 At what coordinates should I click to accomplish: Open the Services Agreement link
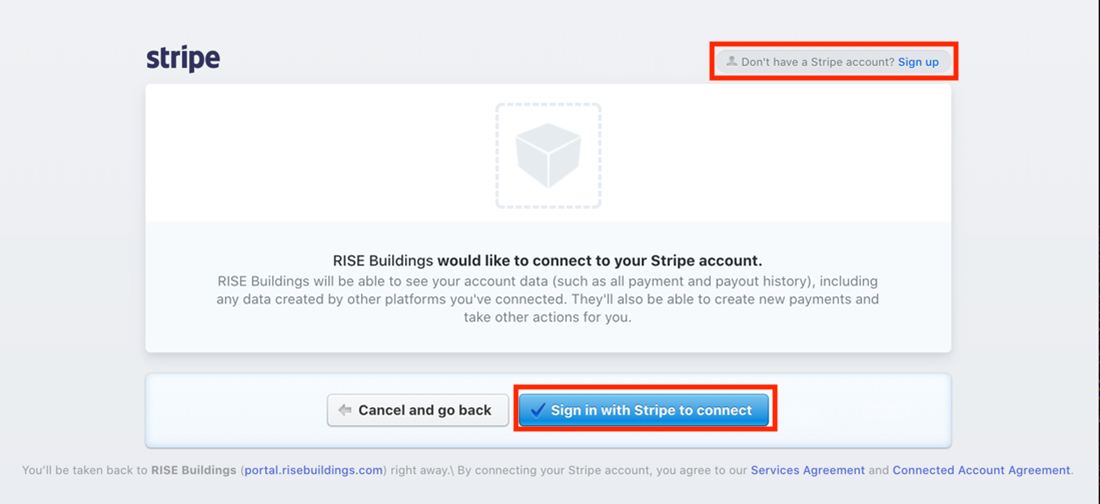click(x=807, y=470)
